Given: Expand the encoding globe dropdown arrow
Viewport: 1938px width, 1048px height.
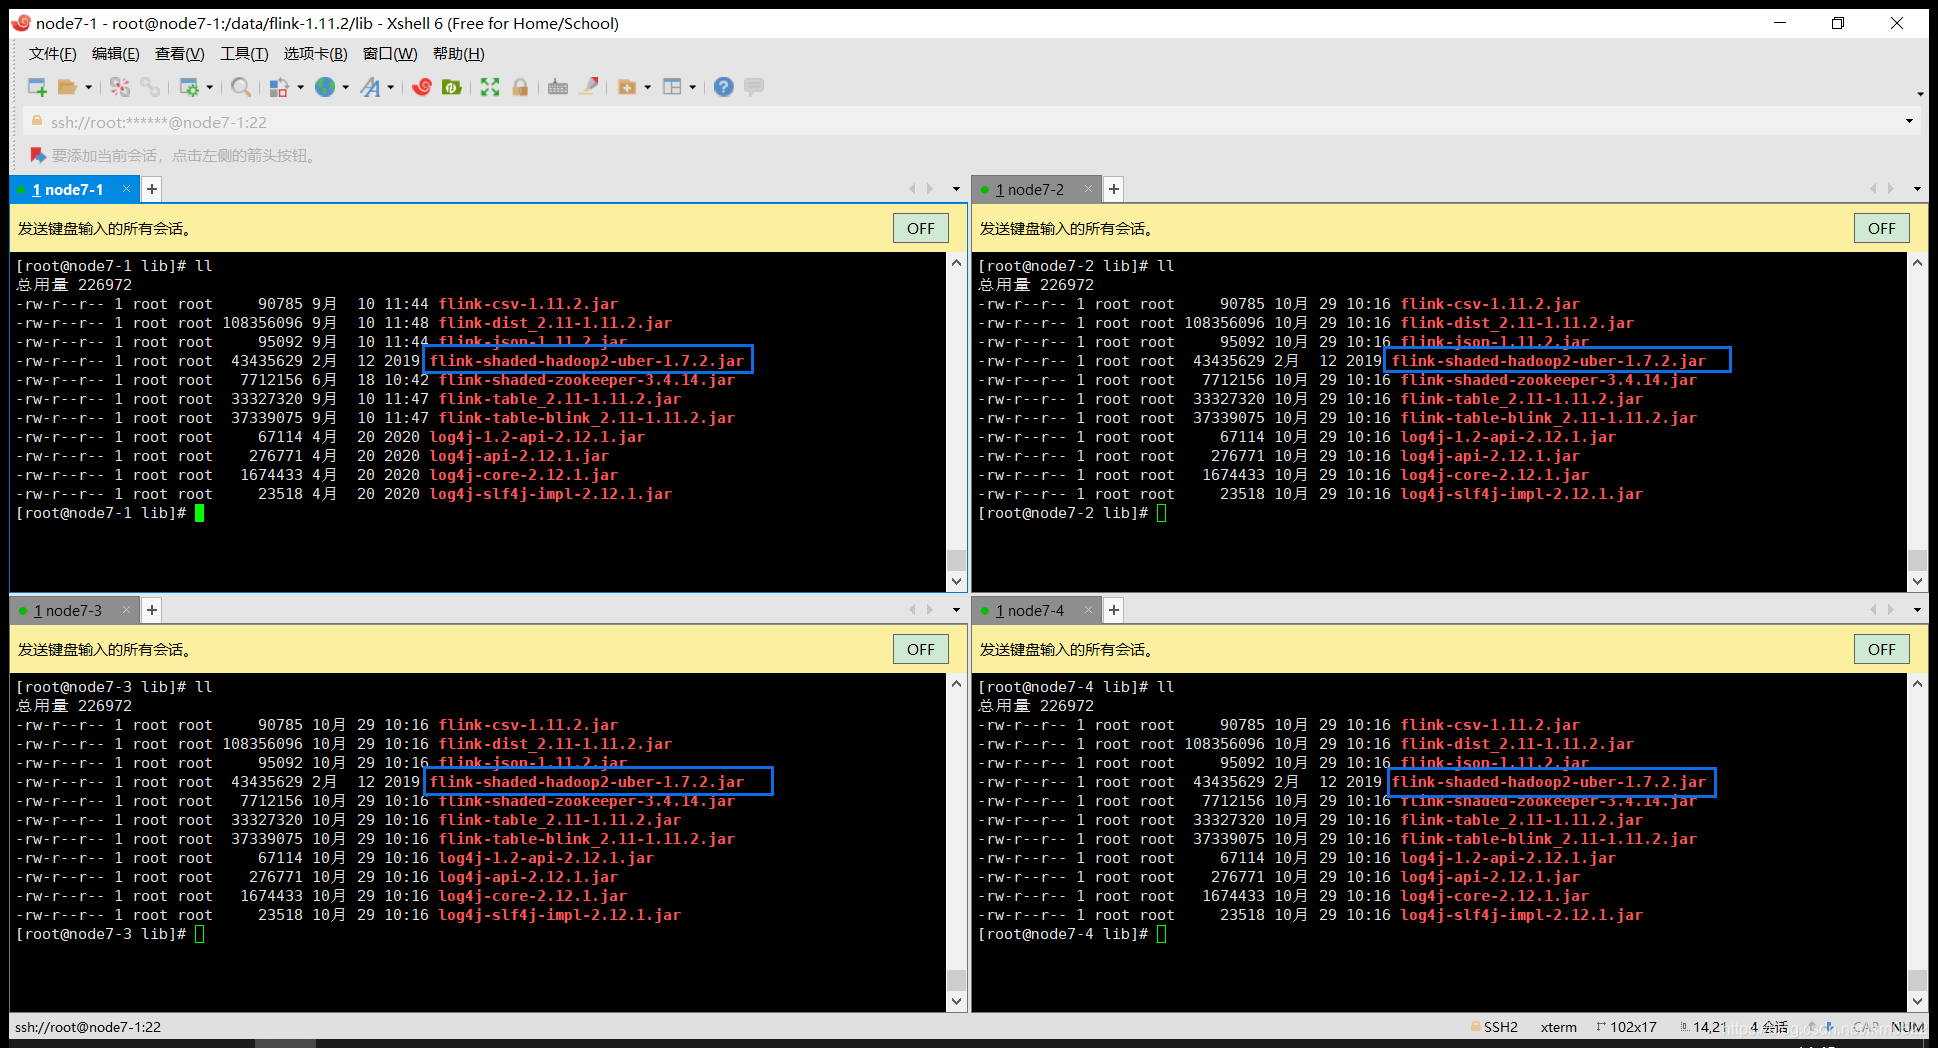Looking at the screenshot, I should pyautogui.click(x=346, y=88).
